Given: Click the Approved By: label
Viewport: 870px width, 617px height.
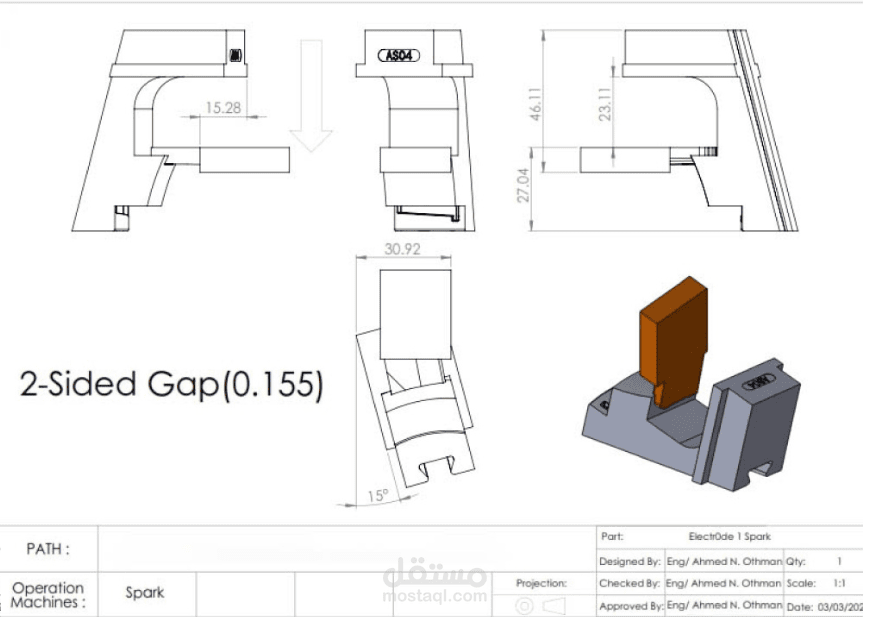Looking at the screenshot, I should pyautogui.click(x=631, y=606).
